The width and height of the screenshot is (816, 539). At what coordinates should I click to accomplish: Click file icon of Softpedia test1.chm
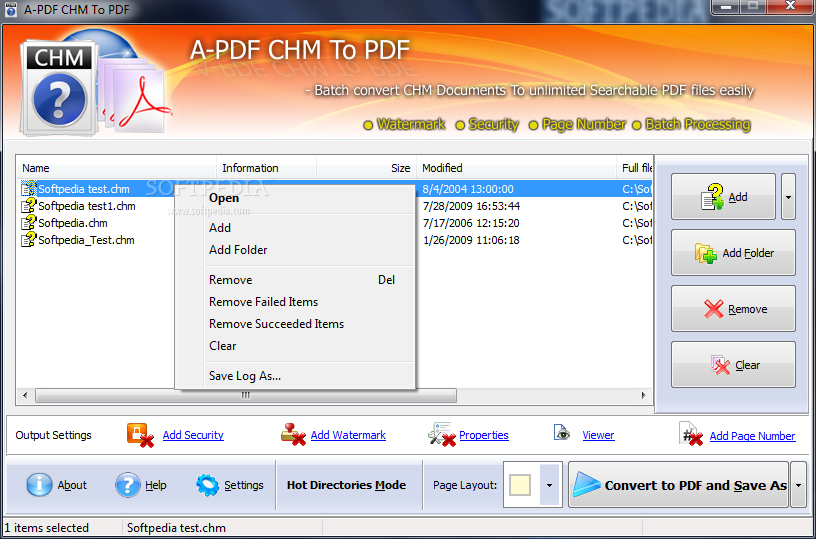coord(29,206)
